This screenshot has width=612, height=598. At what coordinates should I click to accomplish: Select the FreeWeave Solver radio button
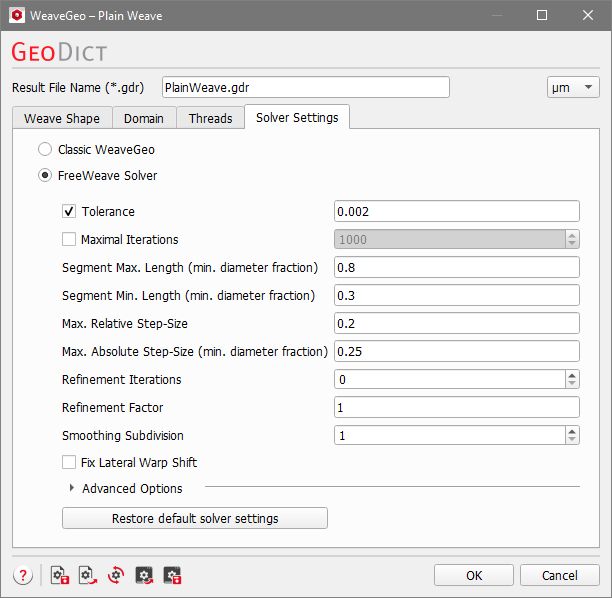pyautogui.click(x=45, y=175)
